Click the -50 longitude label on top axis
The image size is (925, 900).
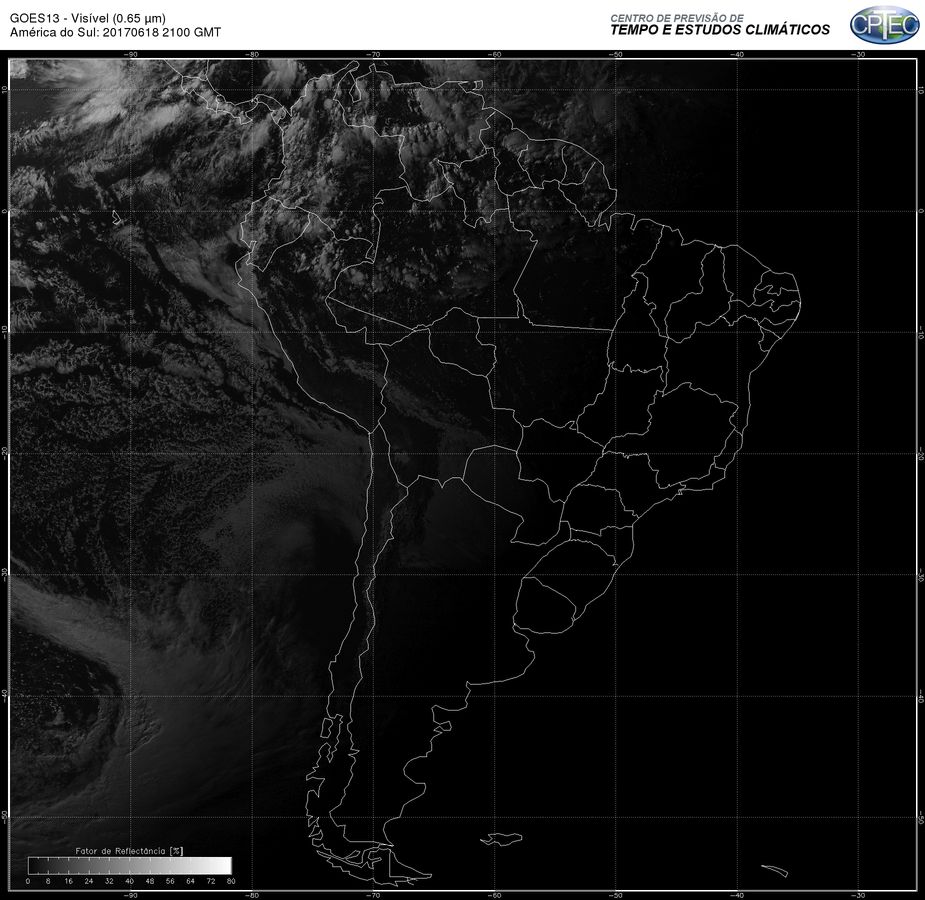click(x=615, y=54)
